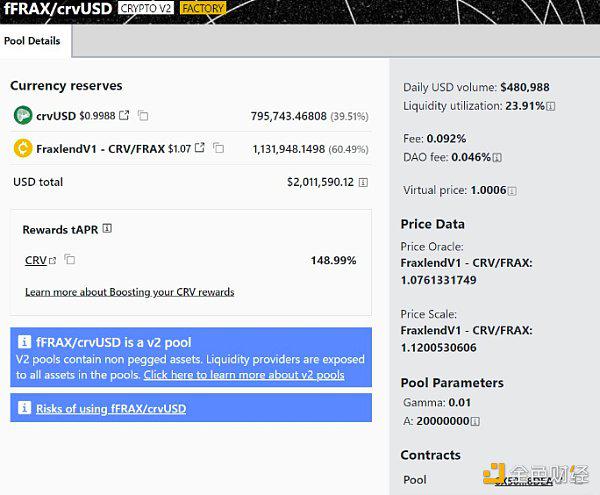Copy FraxlendV1 CRV/FRAX address icon
The height and width of the screenshot is (495, 600).
(x=218, y=148)
